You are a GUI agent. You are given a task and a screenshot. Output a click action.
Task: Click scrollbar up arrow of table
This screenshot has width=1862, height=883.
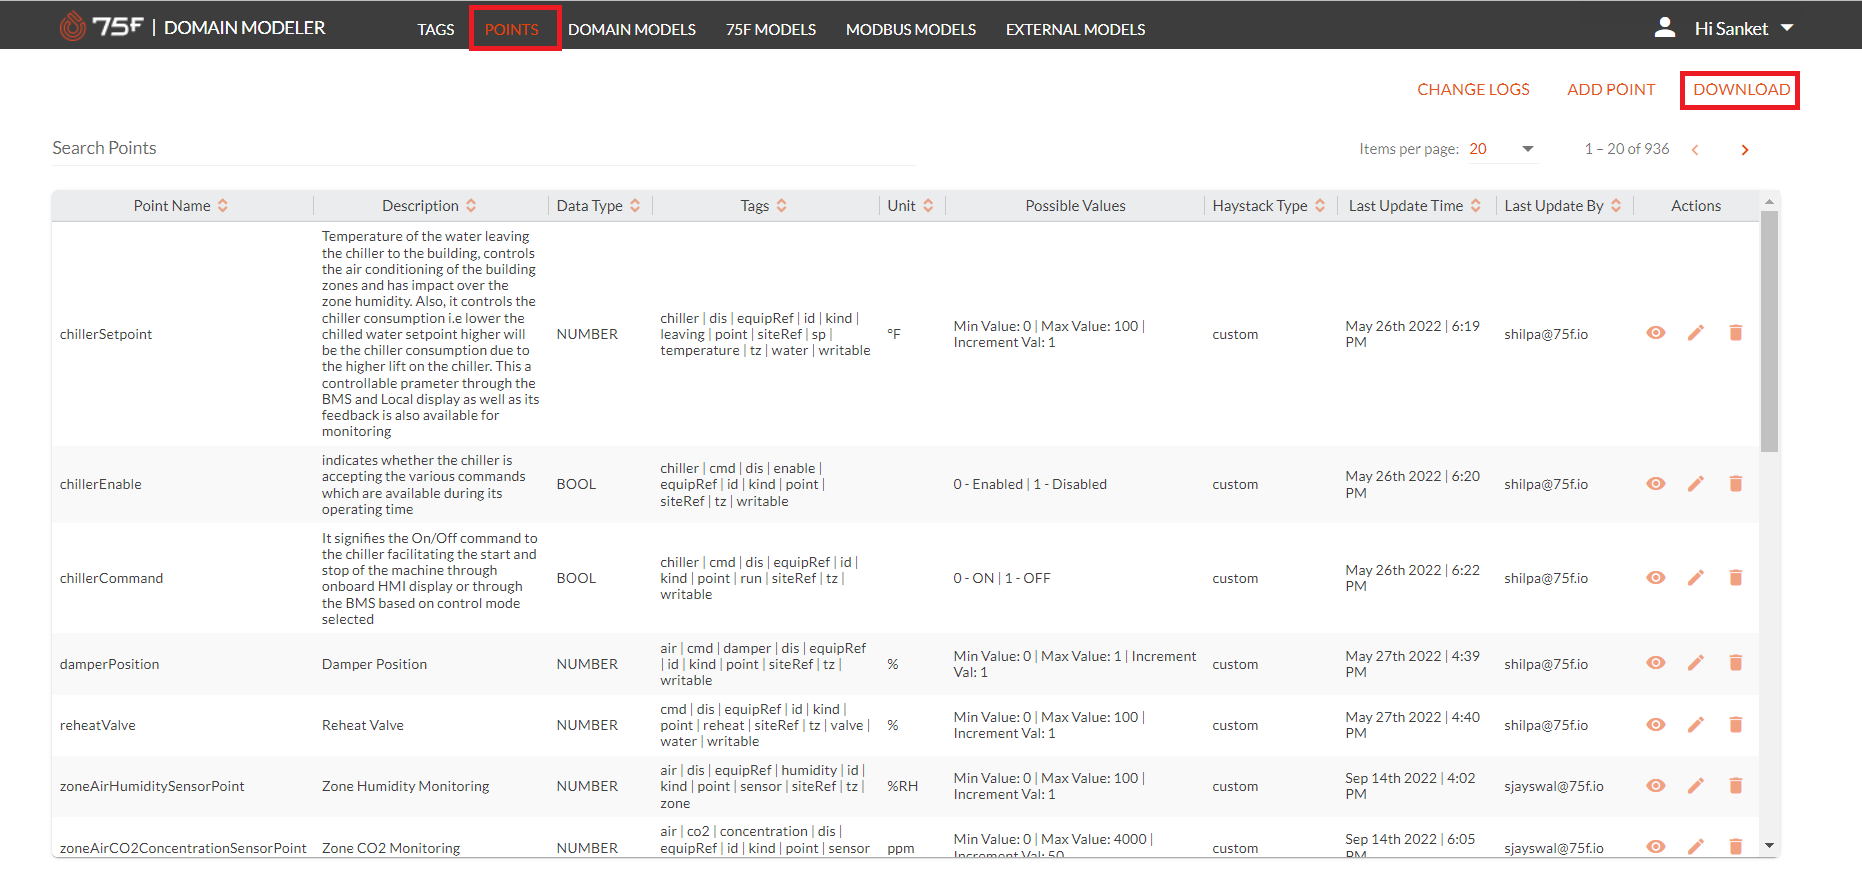click(1770, 201)
